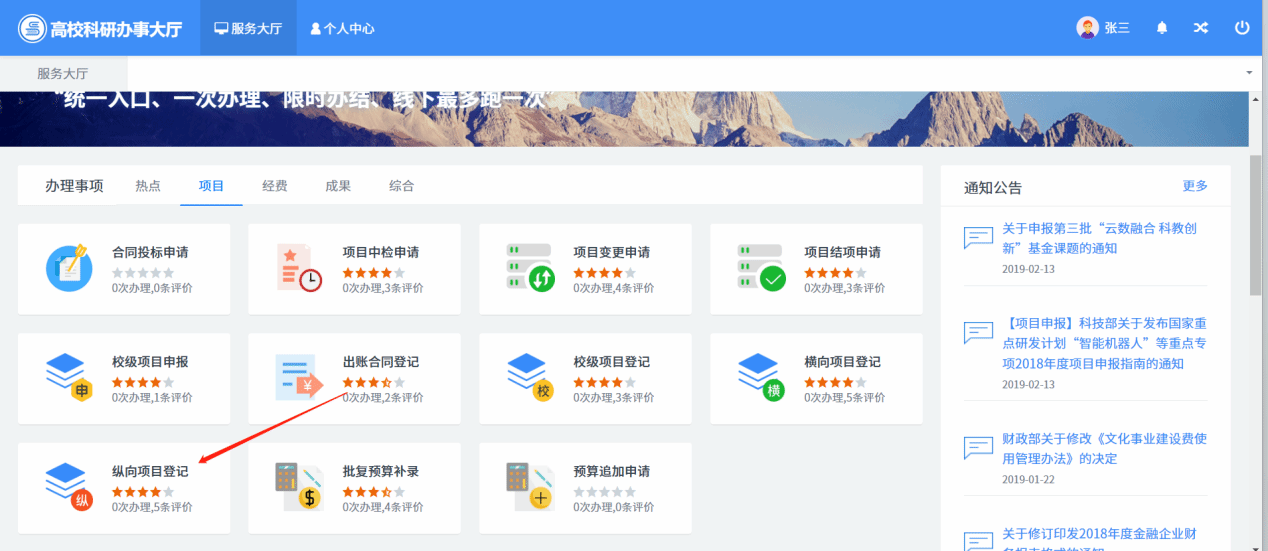Click the 预算追加申请 calculator plus icon
The width and height of the screenshot is (1268, 551).
pos(530,487)
